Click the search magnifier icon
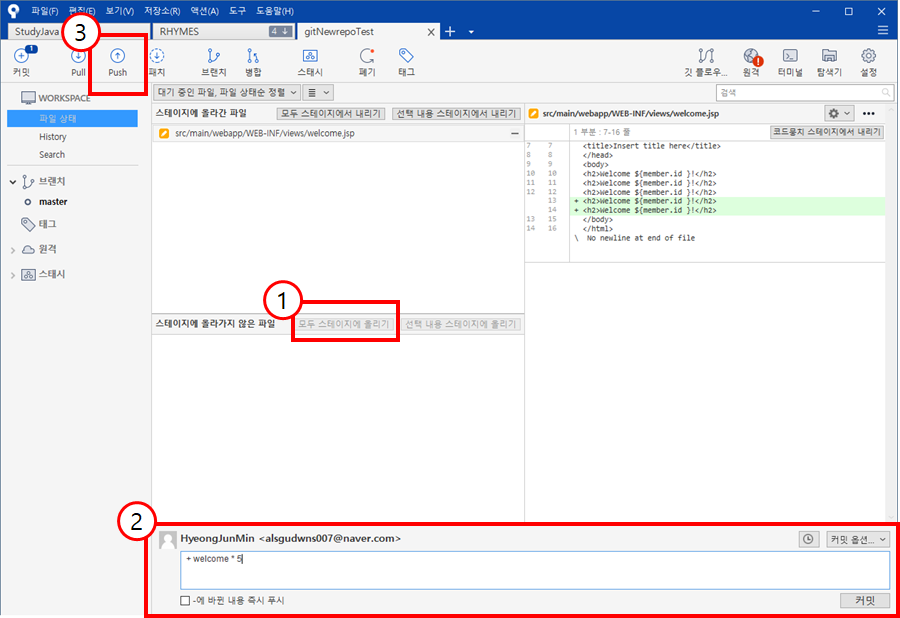 886,92
